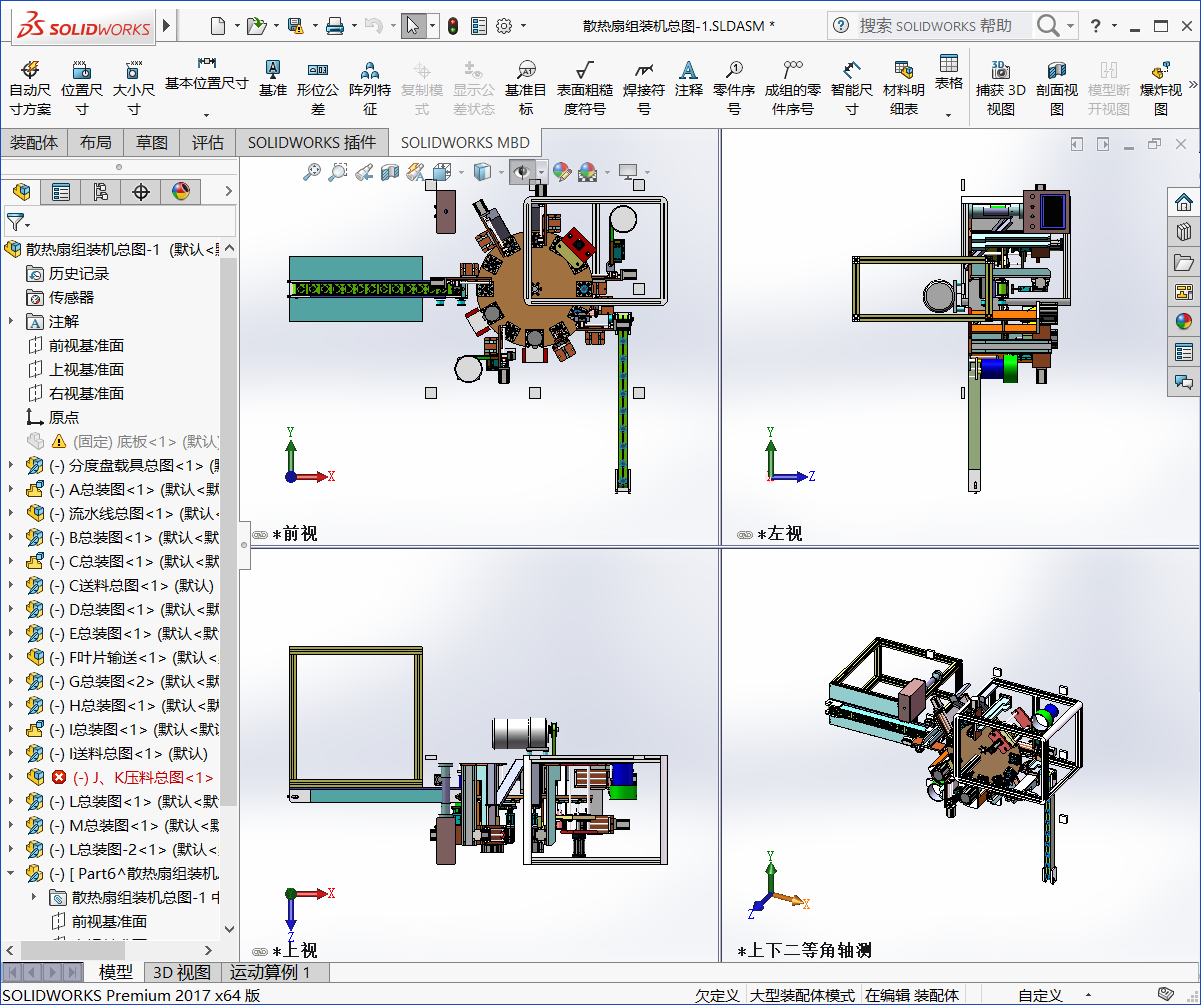Image resolution: width=1201 pixels, height=1005 pixels.
Task: Open the Section View (剖面视图) tool
Action: (x=1057, y=88)
